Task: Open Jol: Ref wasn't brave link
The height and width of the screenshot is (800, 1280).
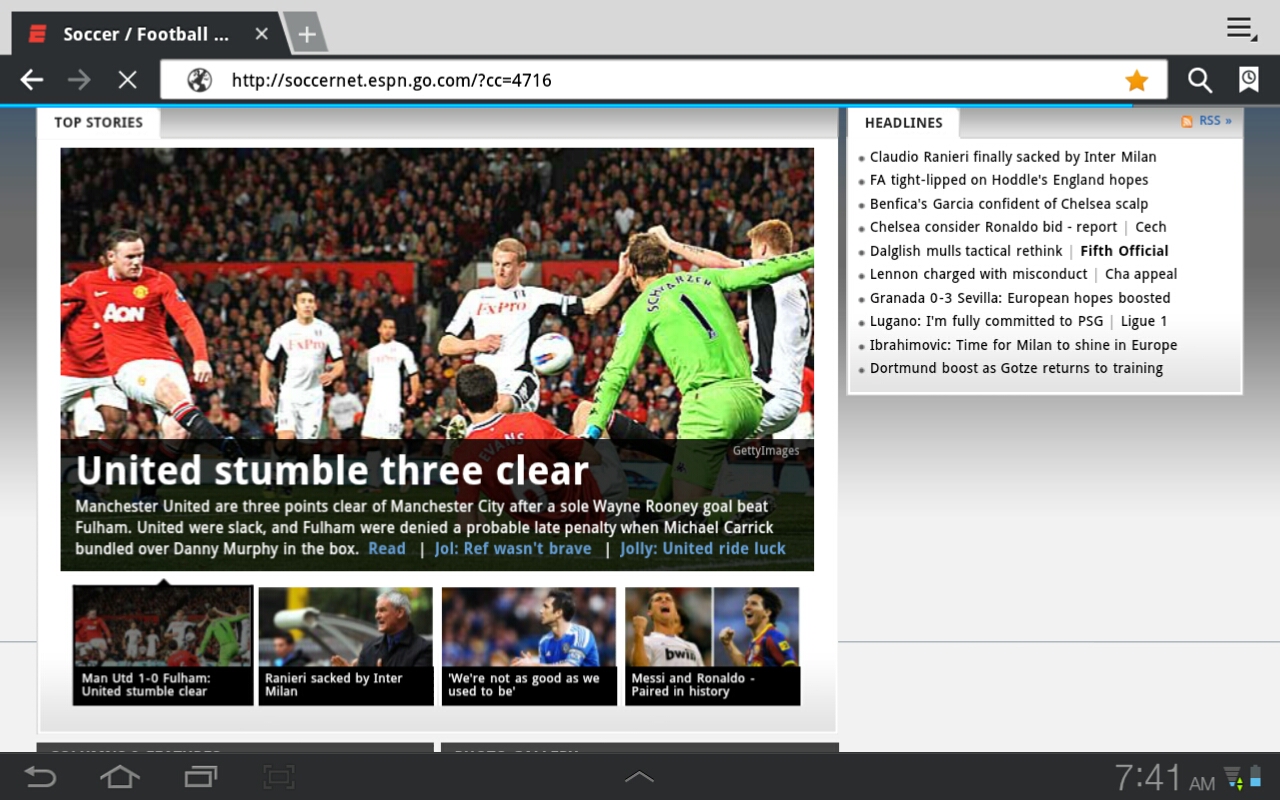Action: point(513,548)
